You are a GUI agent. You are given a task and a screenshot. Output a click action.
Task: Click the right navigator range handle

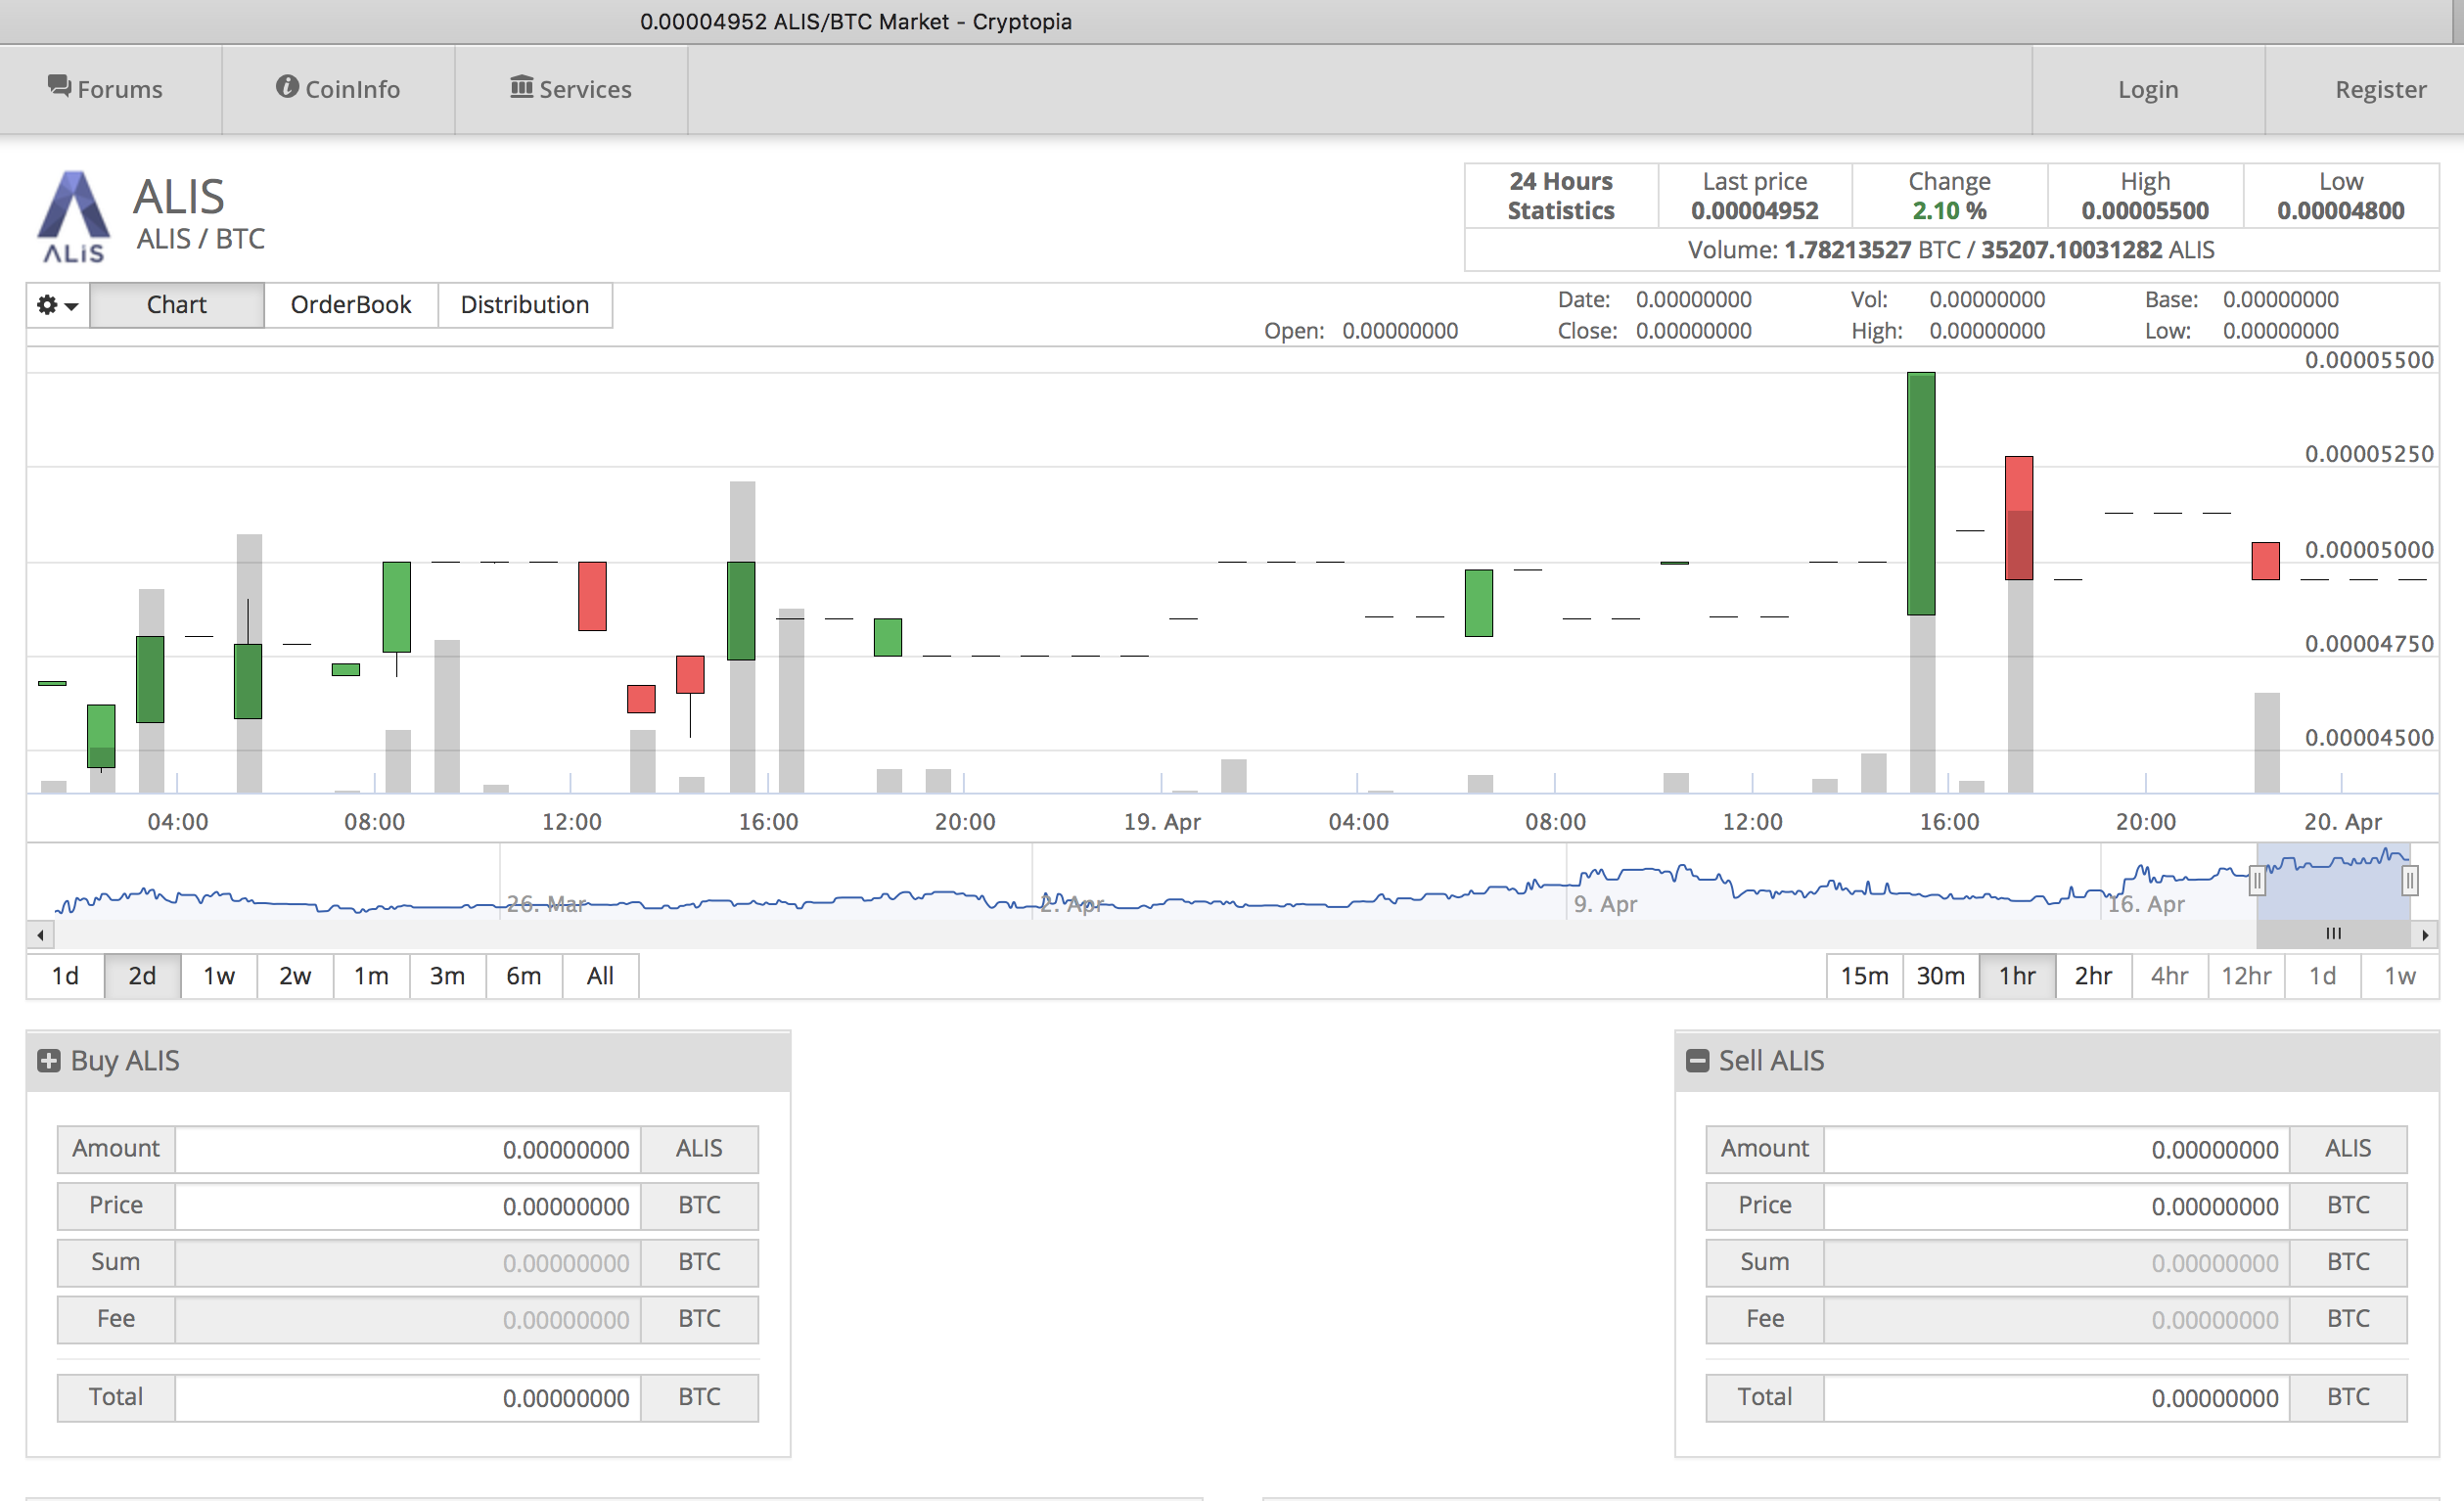click(2410, 881)
